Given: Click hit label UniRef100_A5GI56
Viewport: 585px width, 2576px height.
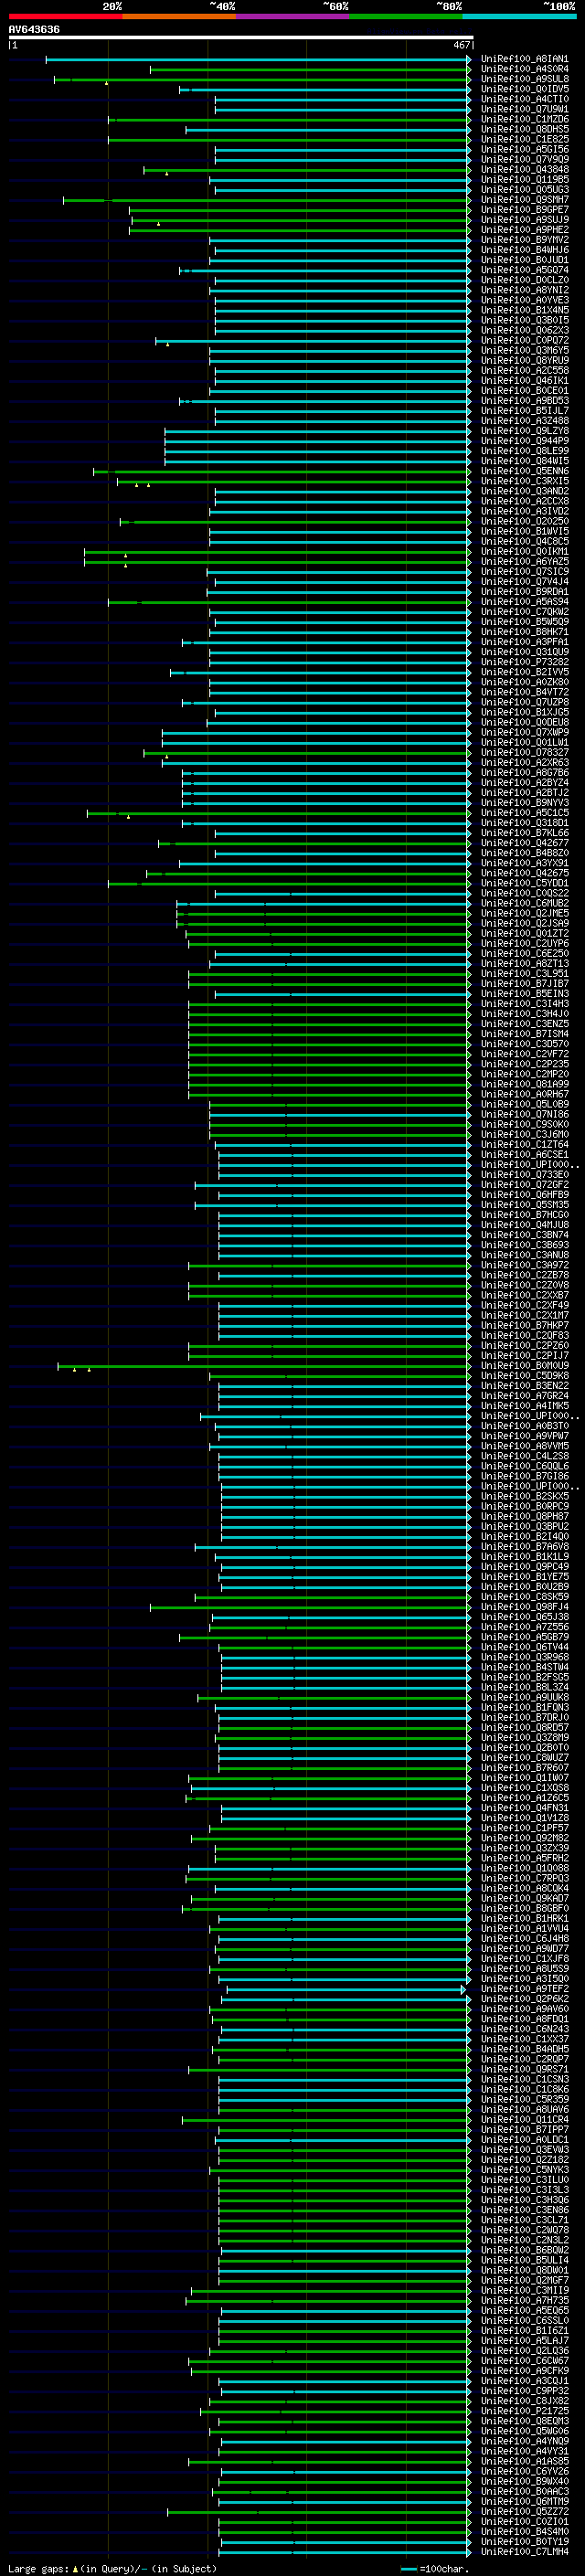Looking at the screenshot, I should (524, 149).
